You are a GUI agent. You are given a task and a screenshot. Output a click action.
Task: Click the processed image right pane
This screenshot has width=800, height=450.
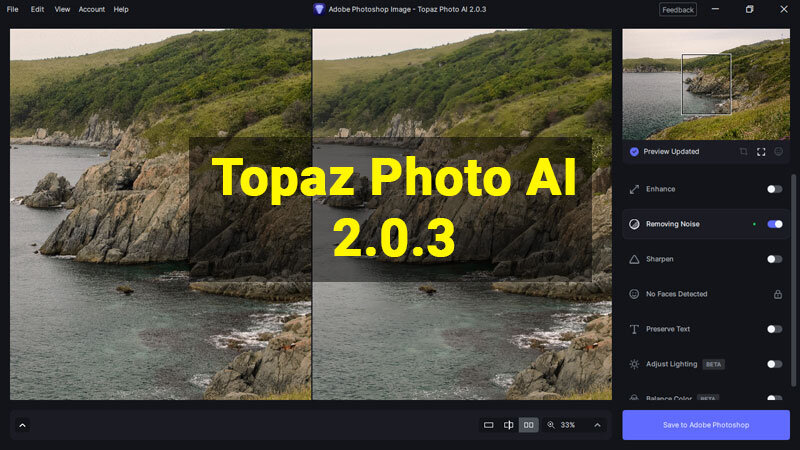462,214
